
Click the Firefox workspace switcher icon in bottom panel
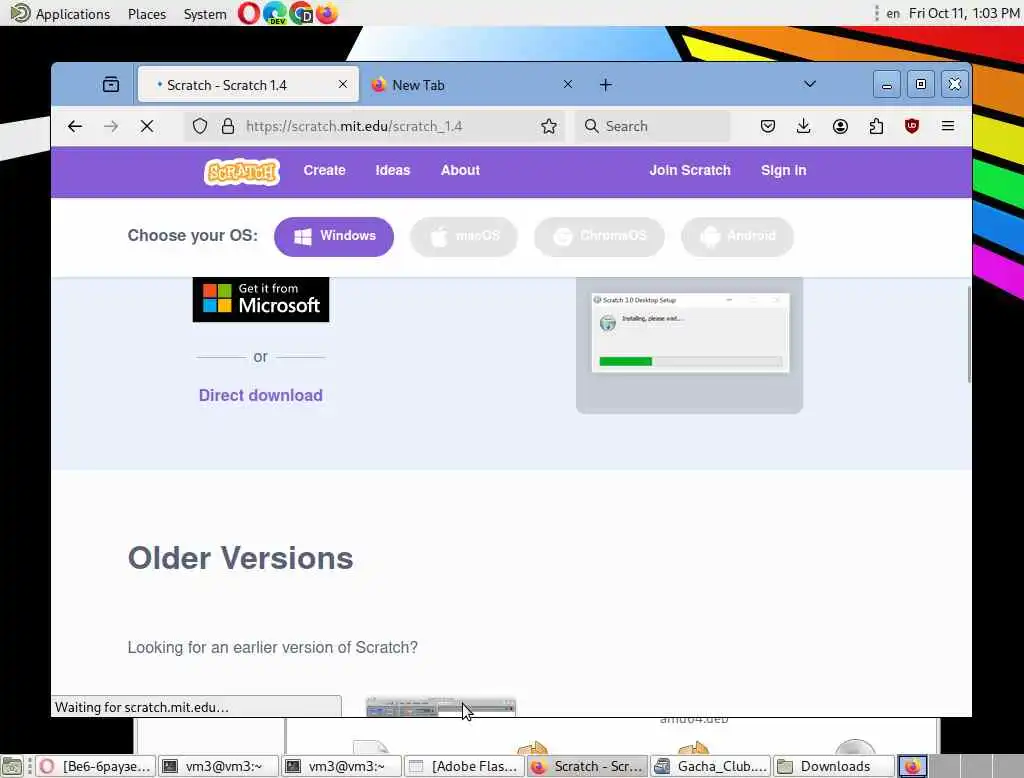point(912,766)
